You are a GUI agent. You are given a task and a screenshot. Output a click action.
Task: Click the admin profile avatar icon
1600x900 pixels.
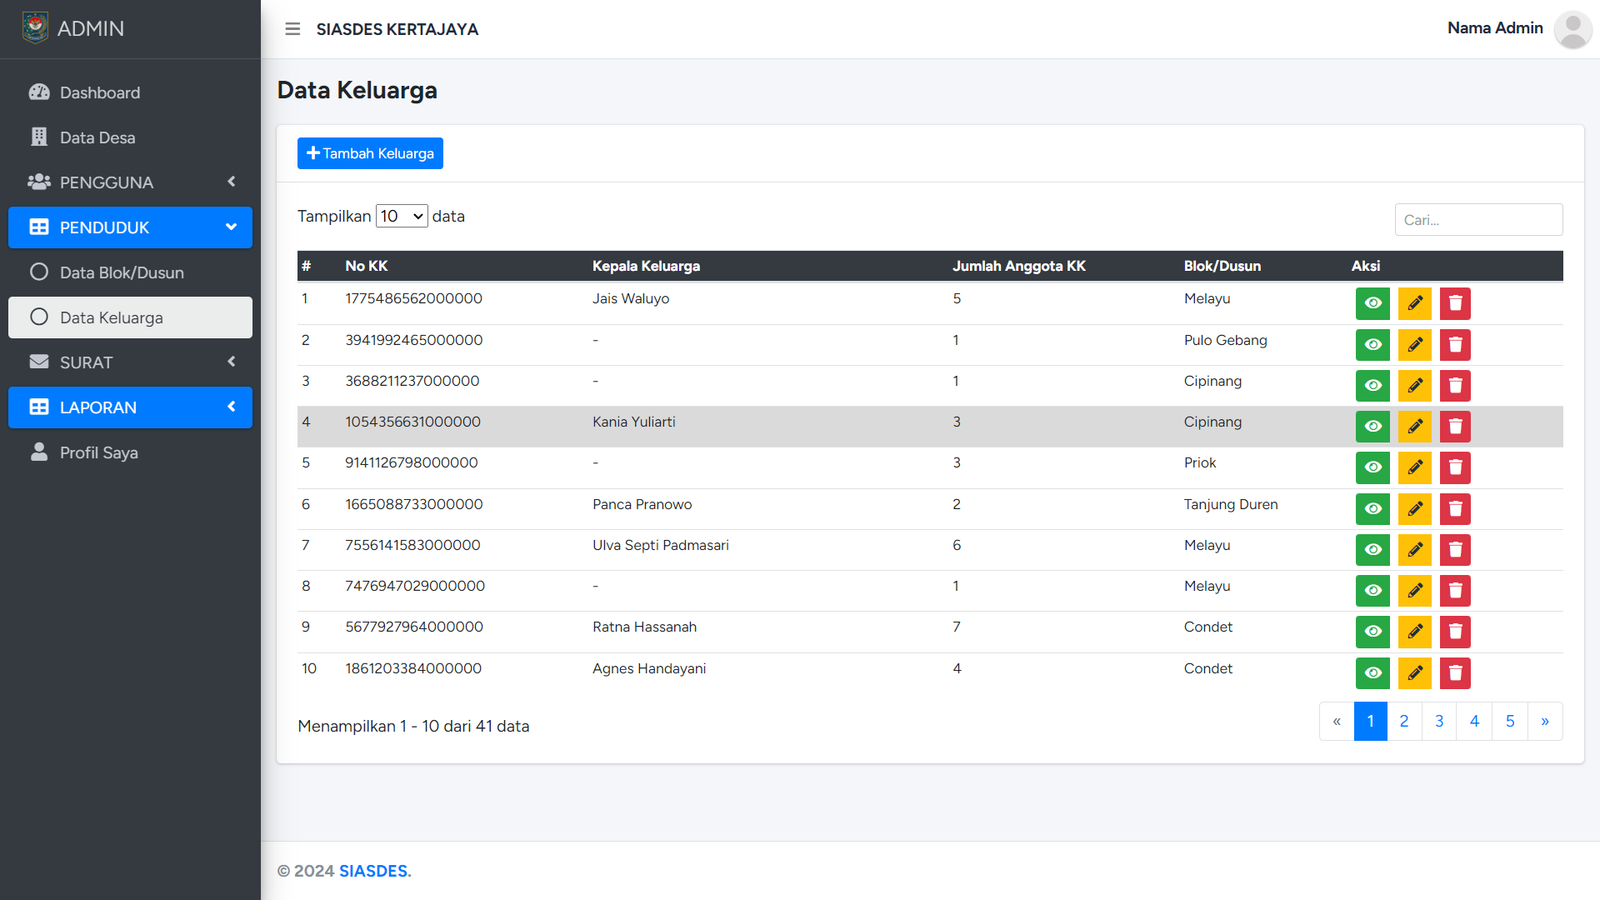(x=1572, y=29)
